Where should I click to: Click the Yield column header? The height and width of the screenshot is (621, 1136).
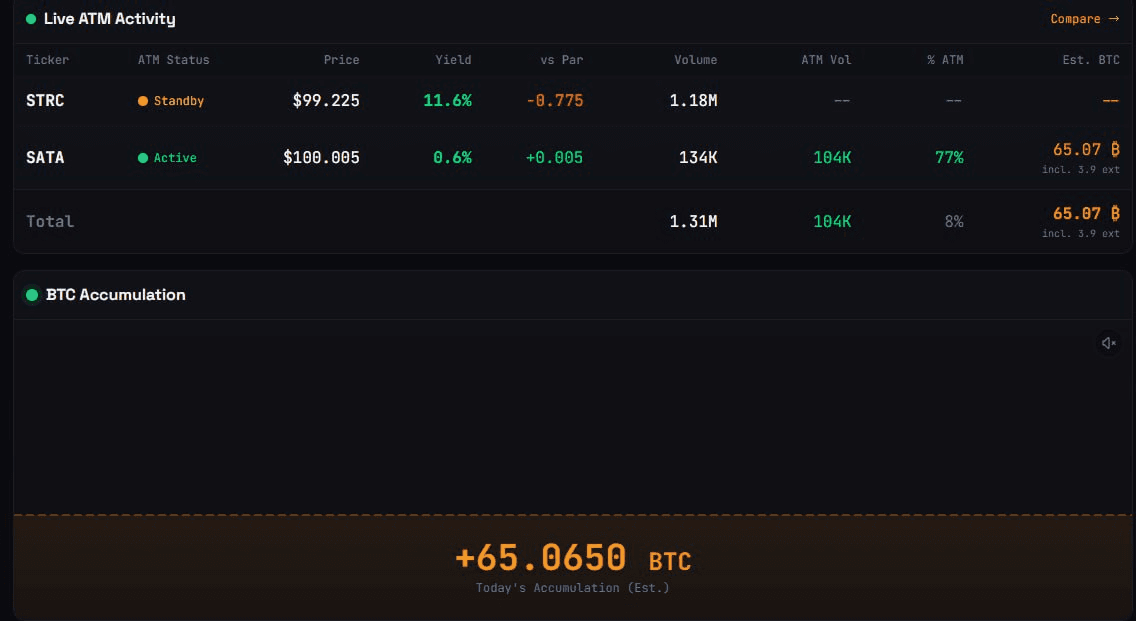click(454, 60)
